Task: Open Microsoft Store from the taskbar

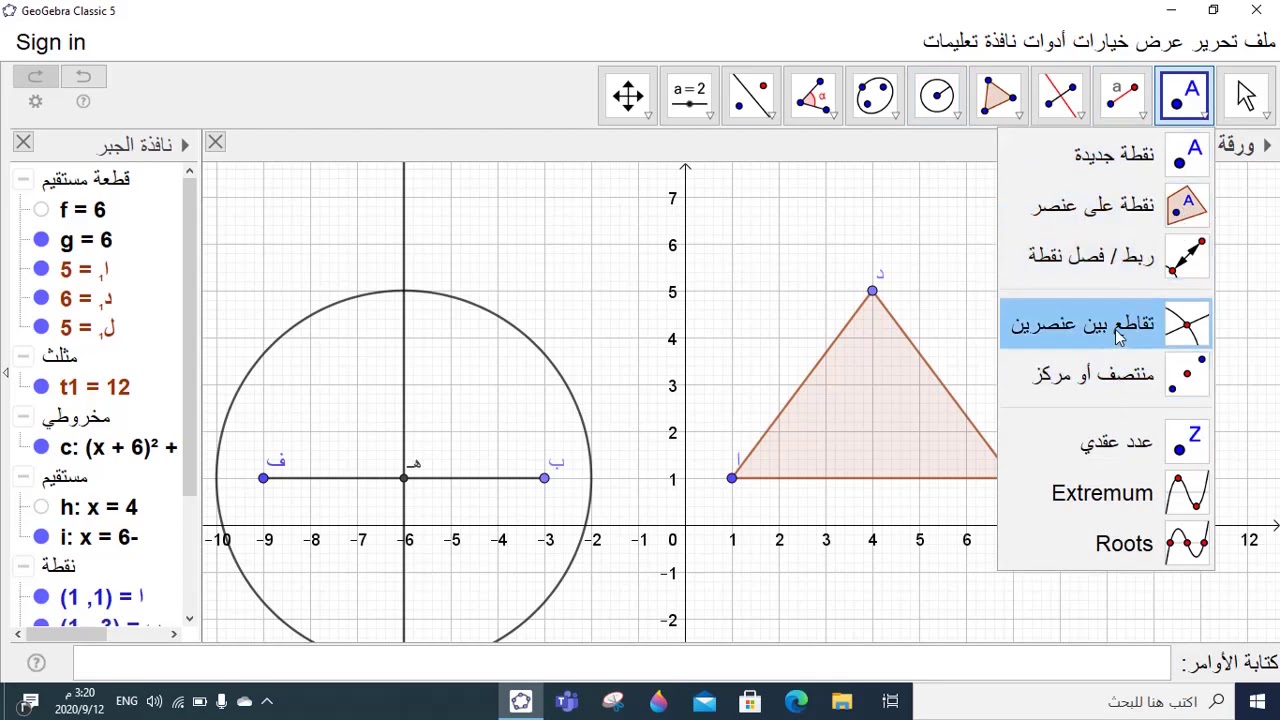Action: tap(750, 701)
